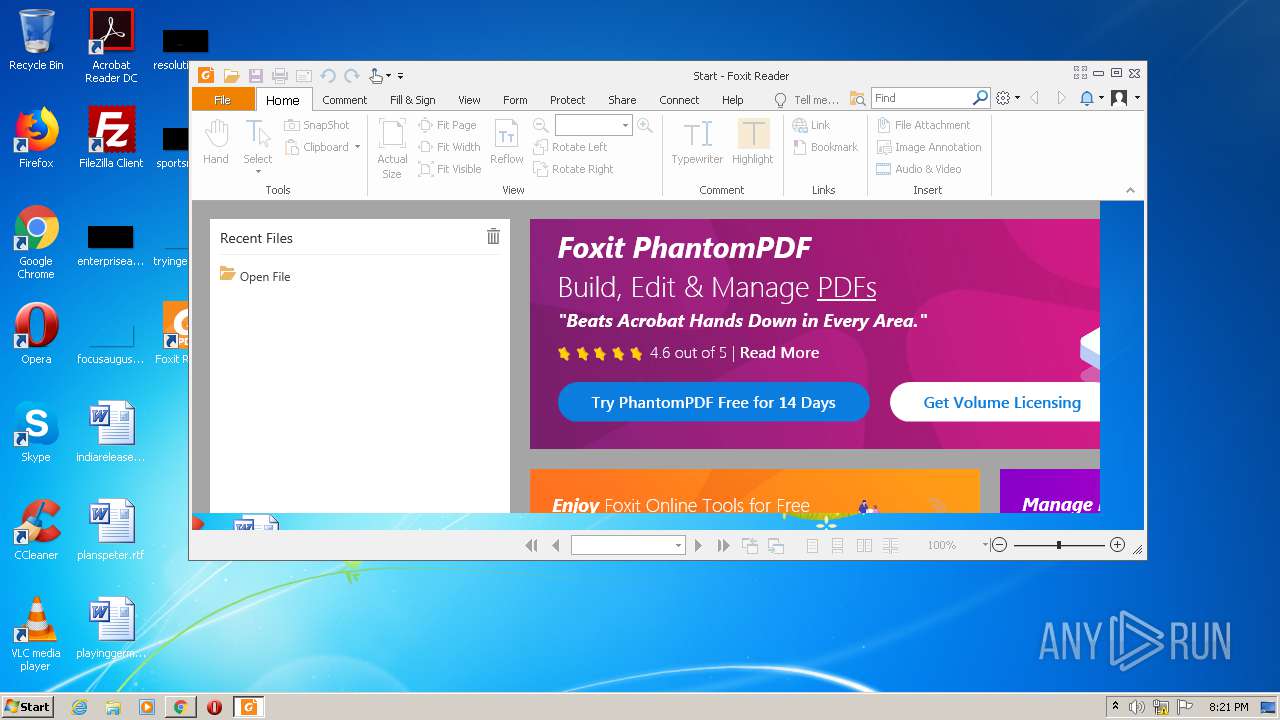Click the zoom in magnifier in ribbon
The height and width of the screenshot is (720, 1280).
click(x=645, y=125)
